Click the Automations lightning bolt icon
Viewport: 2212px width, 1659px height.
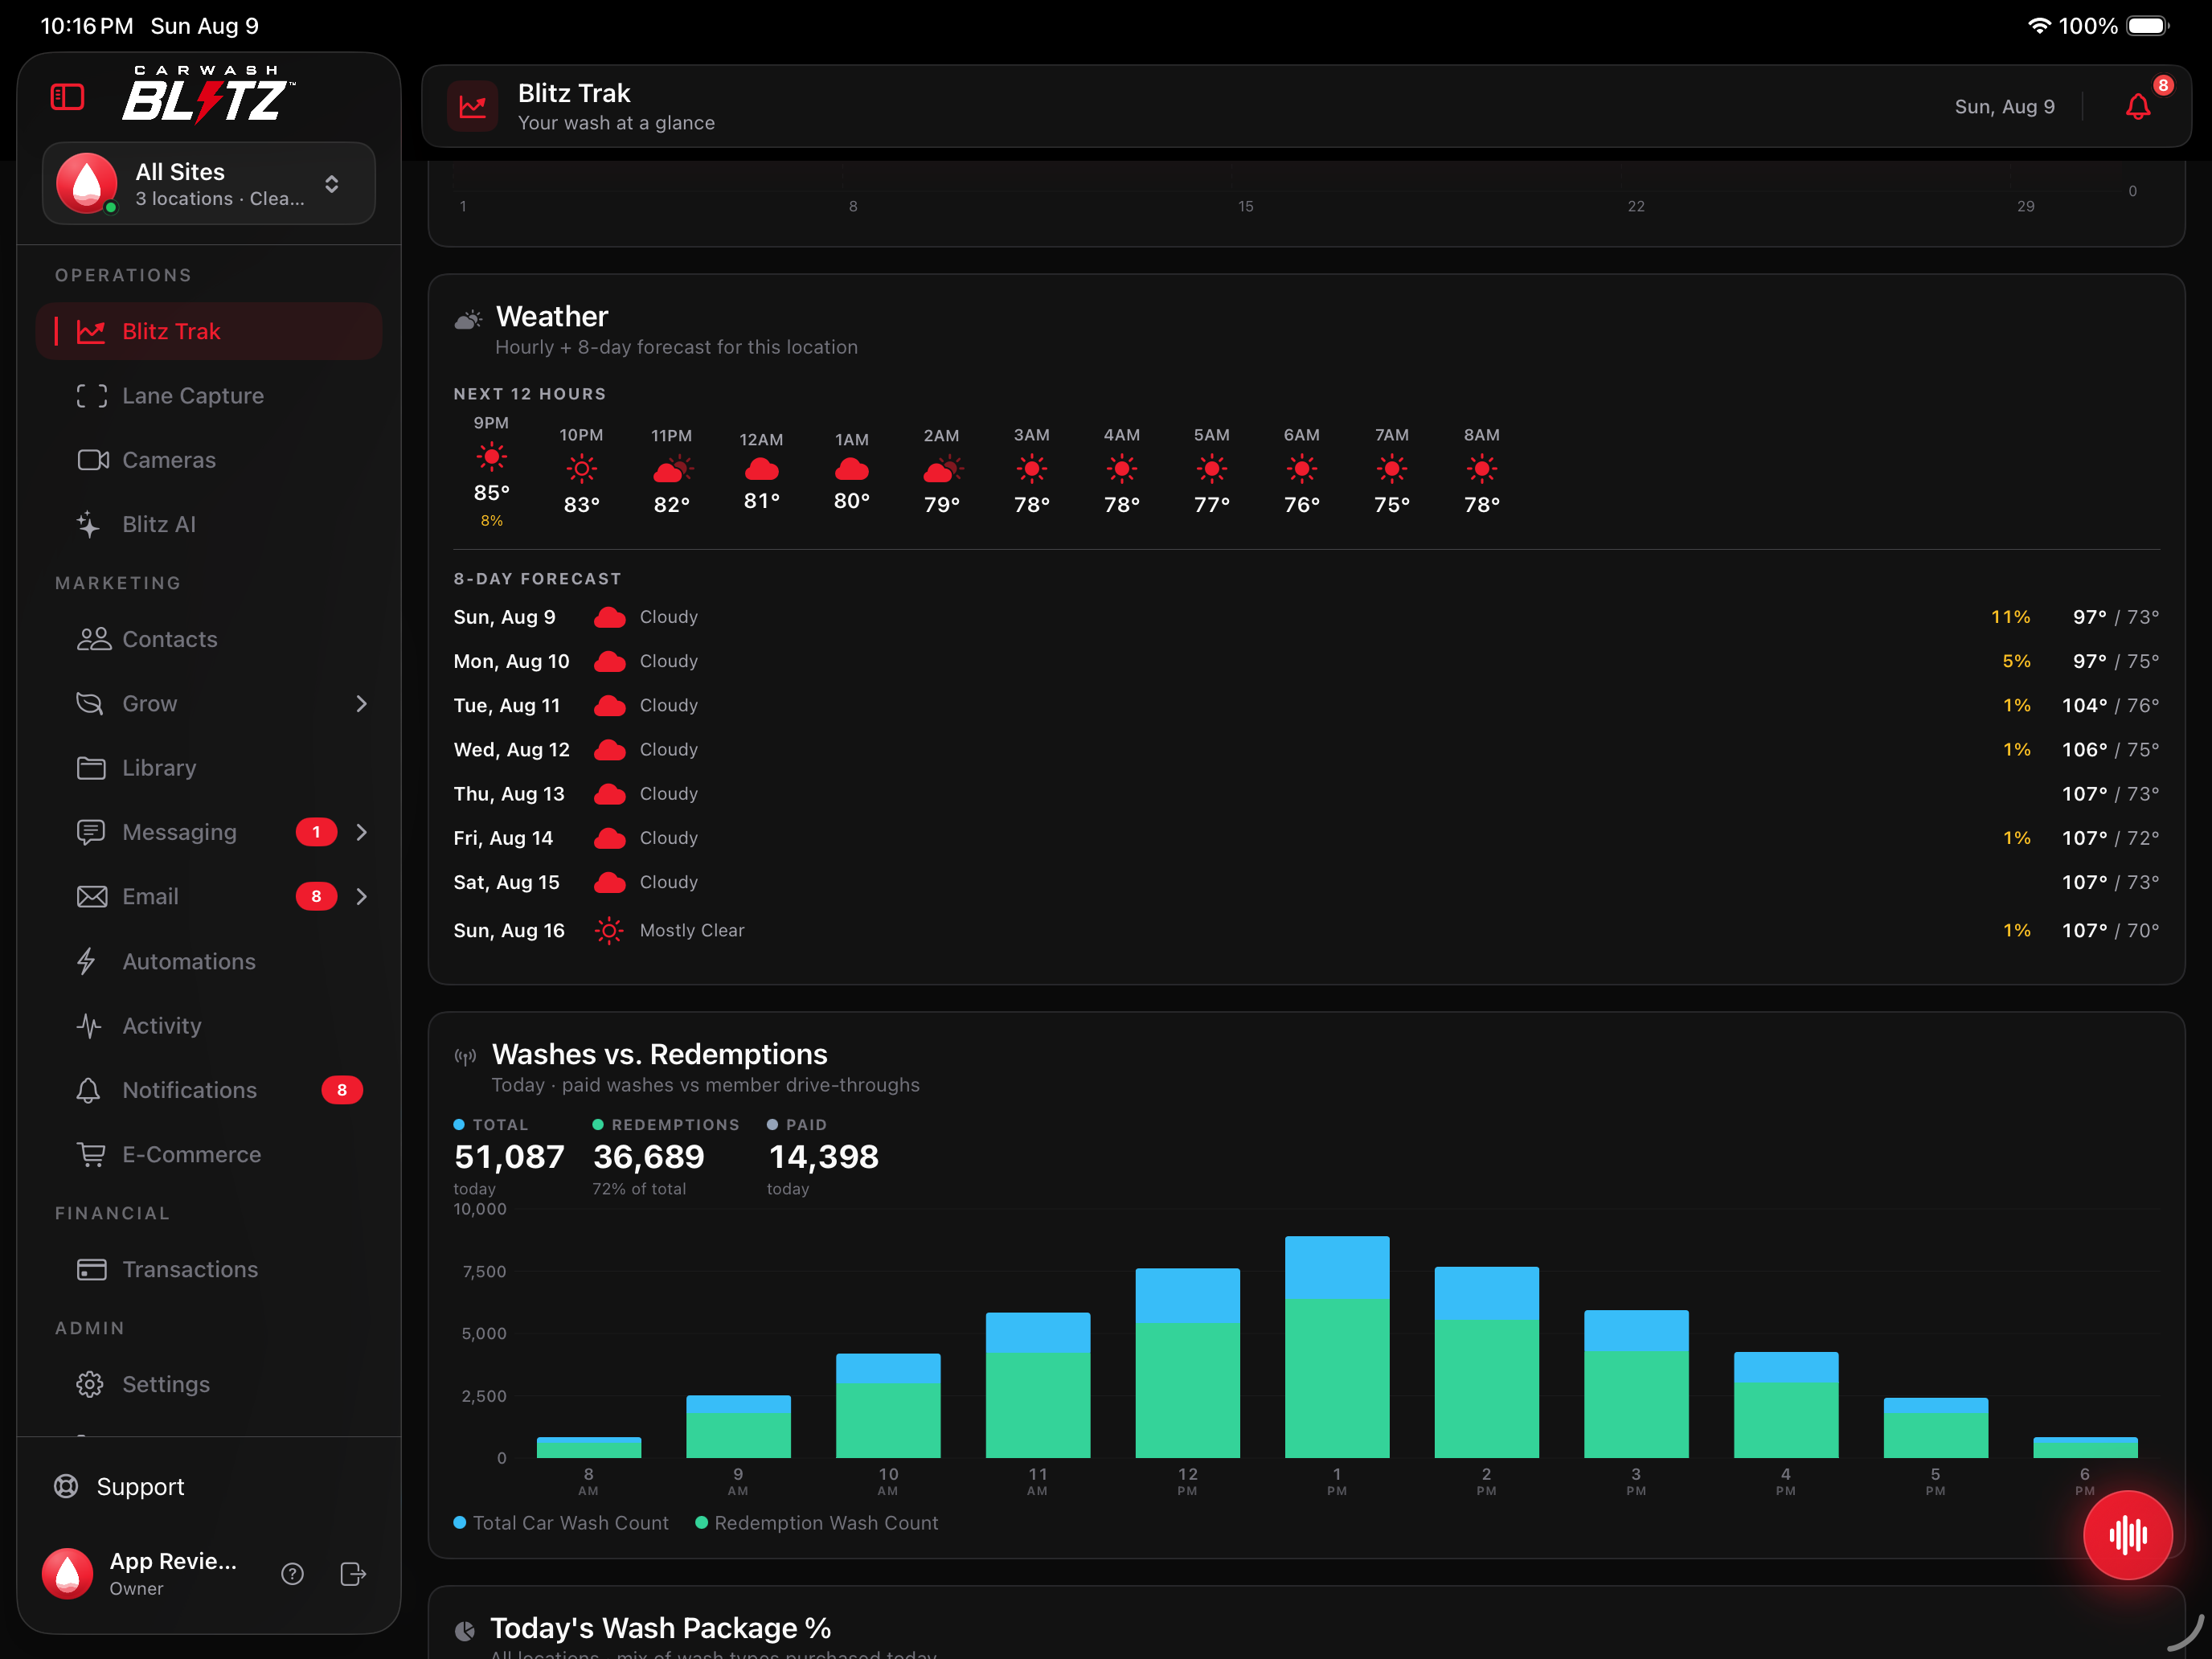click(87, 961)
